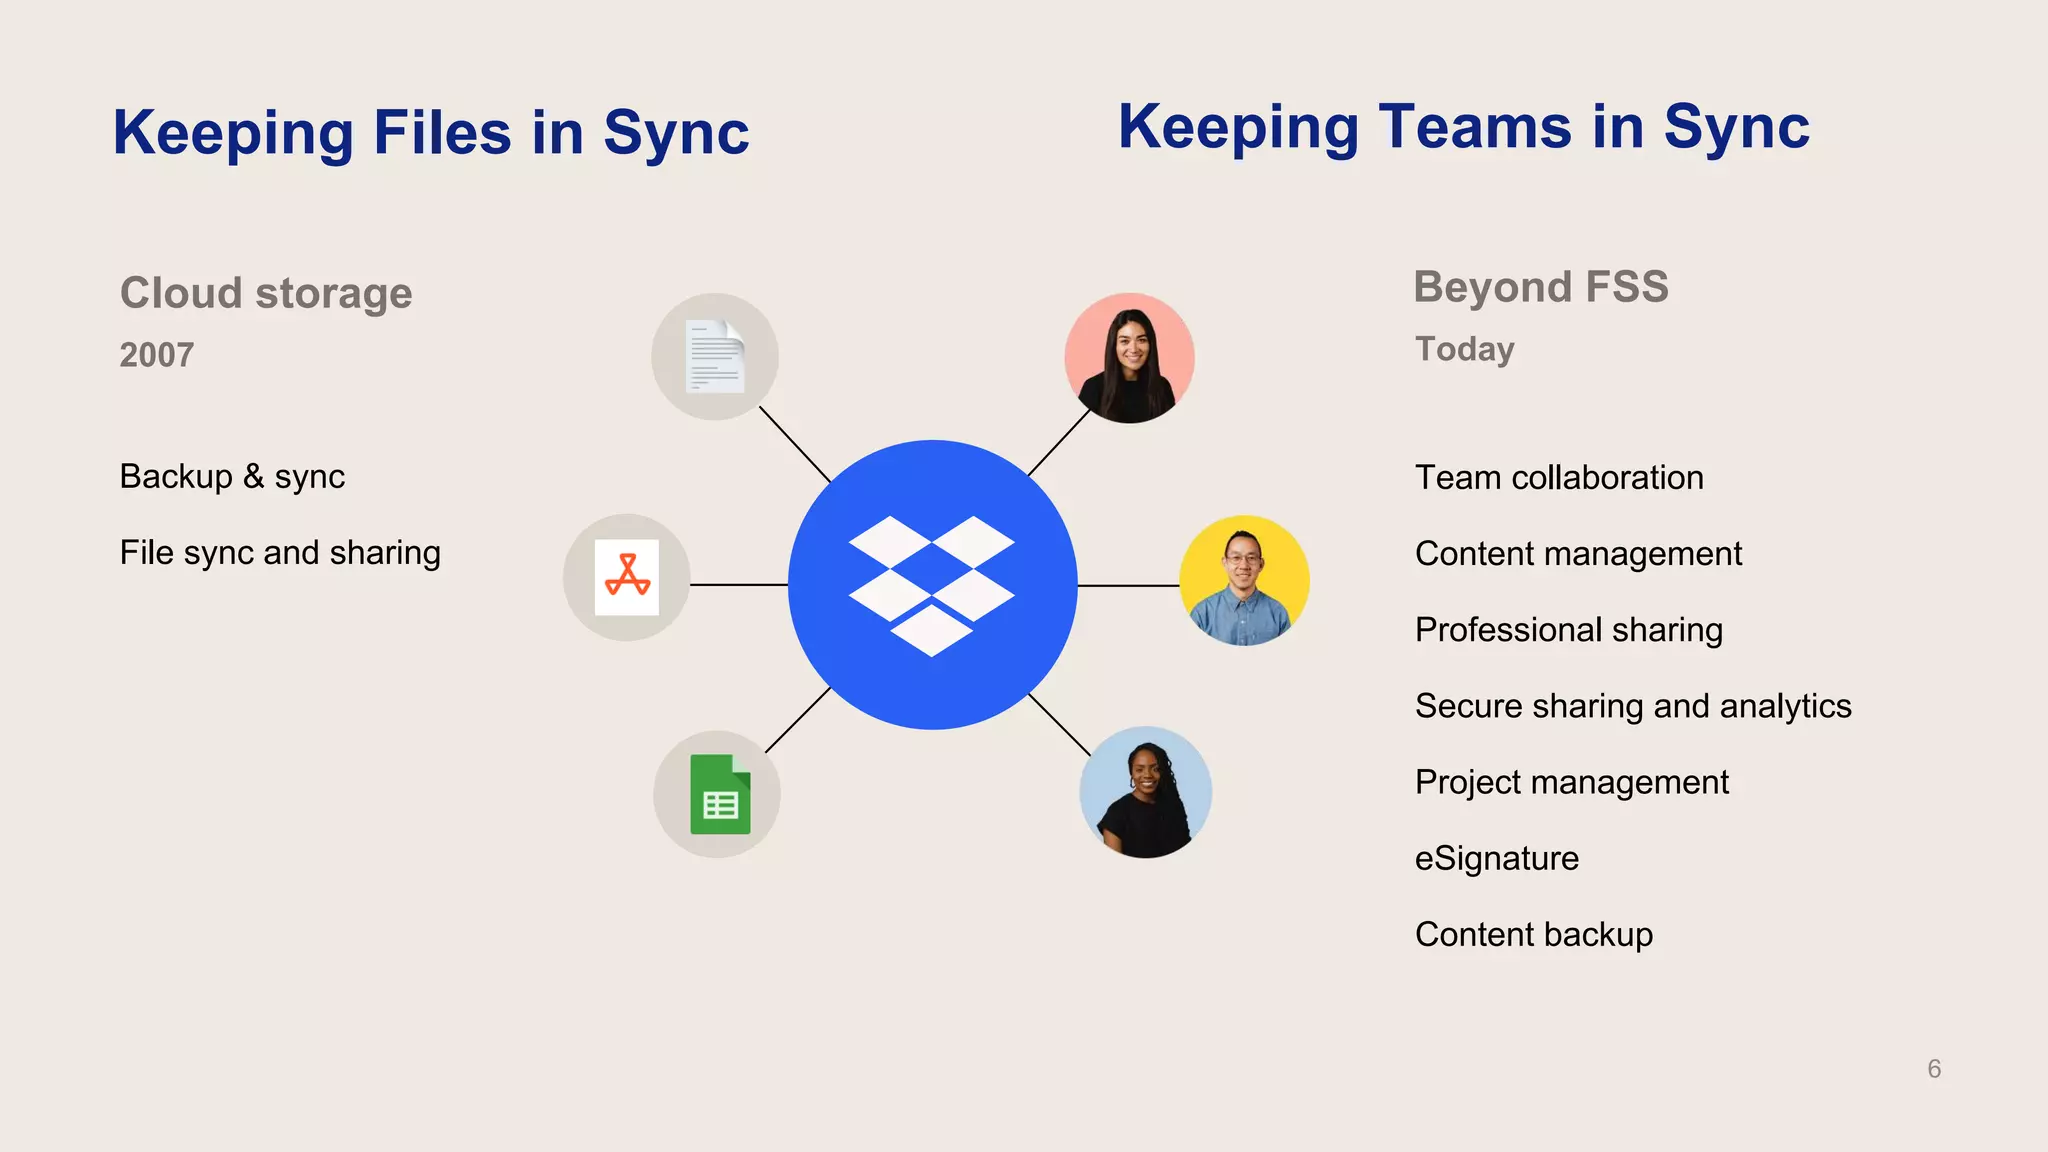Click 'Secure sharing and analytics' item
2048x1152 pixels.
click(x=1633, y=706)
